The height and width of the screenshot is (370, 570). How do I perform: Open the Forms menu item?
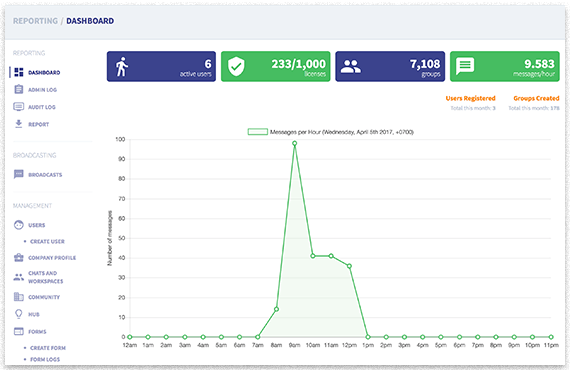pyautogui.click(x=37, y=331)
